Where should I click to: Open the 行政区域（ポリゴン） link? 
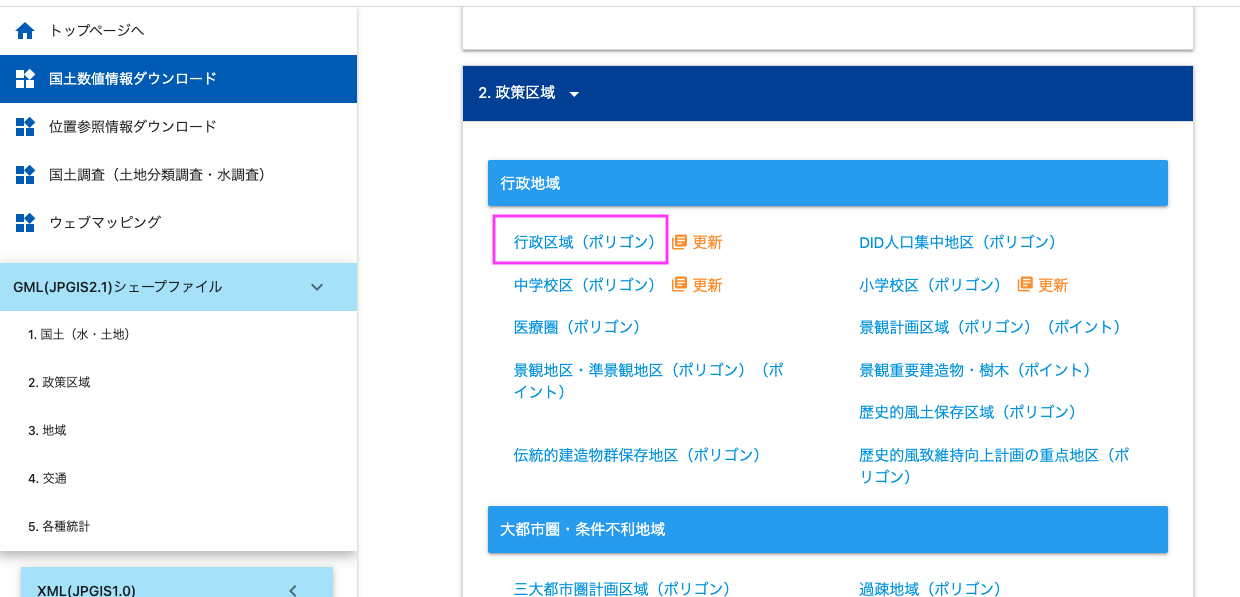[x=585, y=242]
